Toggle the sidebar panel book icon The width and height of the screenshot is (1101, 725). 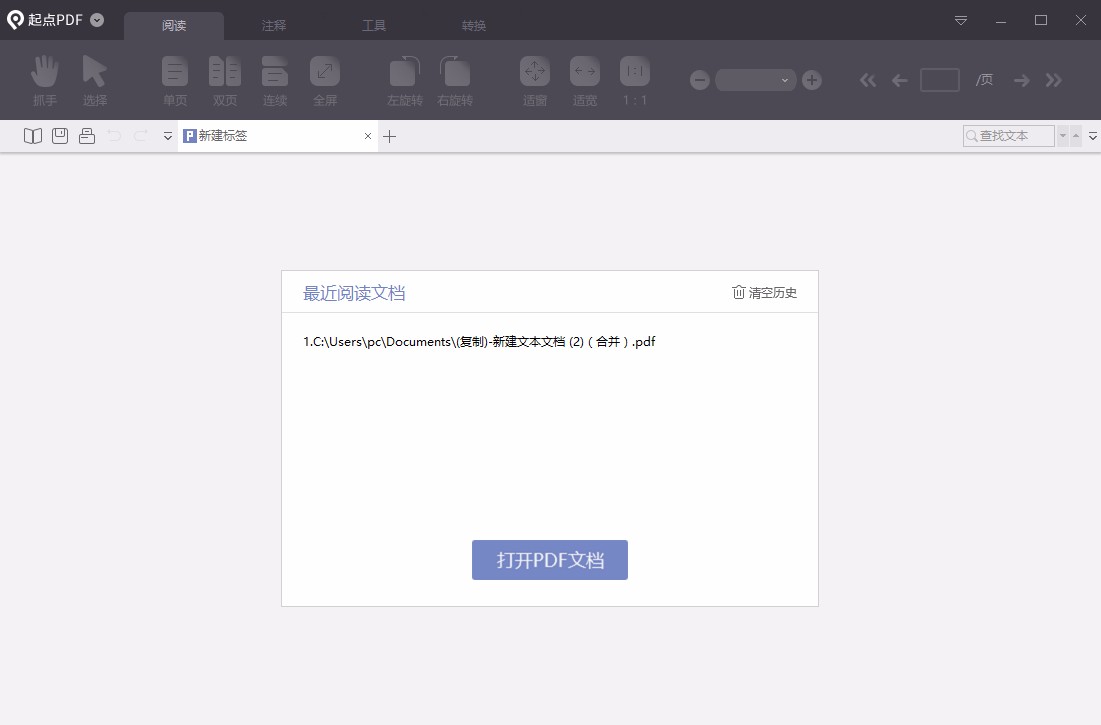33,135
